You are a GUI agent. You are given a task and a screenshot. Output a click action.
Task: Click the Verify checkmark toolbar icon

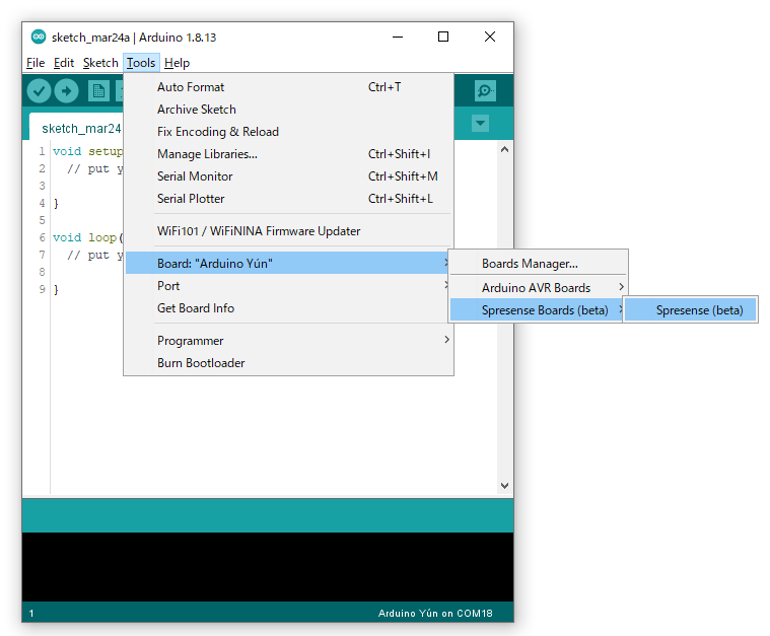tap(39, 91)
